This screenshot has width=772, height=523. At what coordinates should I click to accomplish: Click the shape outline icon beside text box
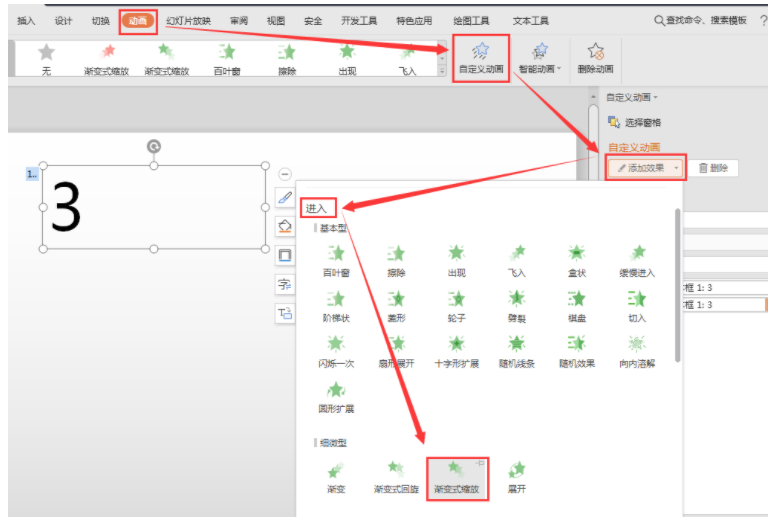(285, 255)
